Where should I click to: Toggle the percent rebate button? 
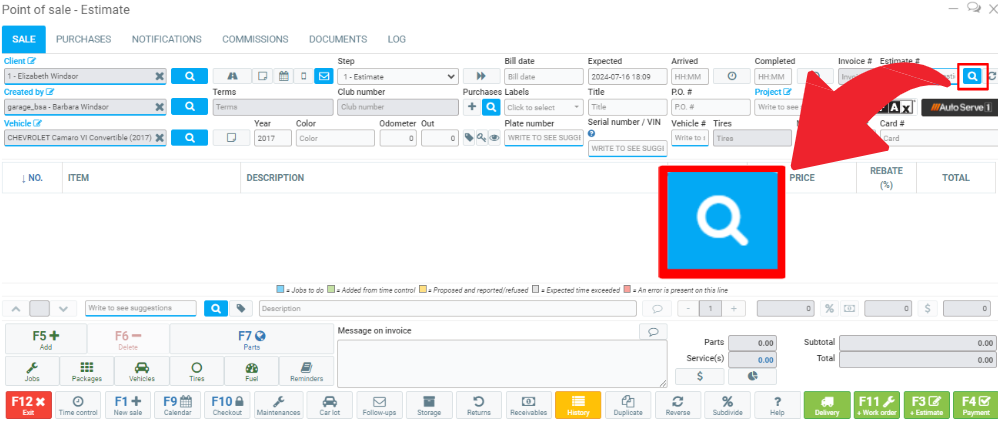828,309
